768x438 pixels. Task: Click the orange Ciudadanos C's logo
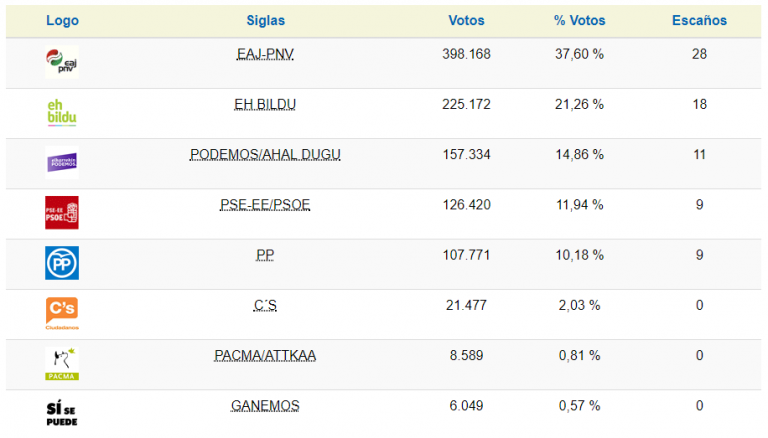62,314
